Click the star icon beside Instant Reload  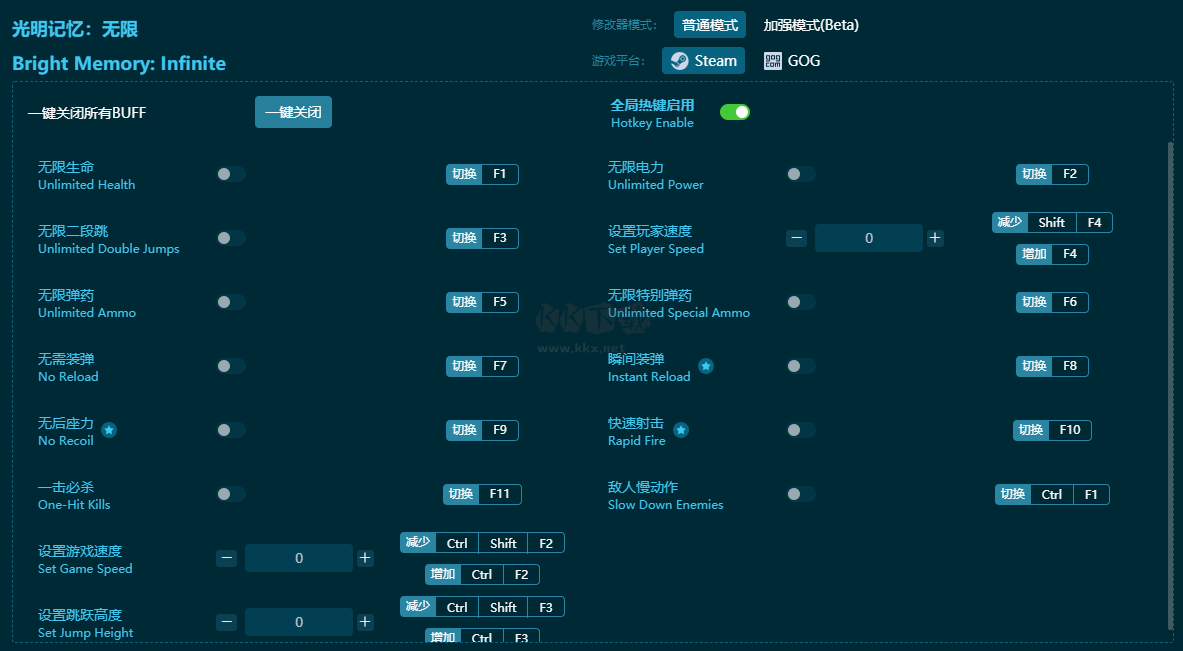pyautogui.click(x=705, y=366)
